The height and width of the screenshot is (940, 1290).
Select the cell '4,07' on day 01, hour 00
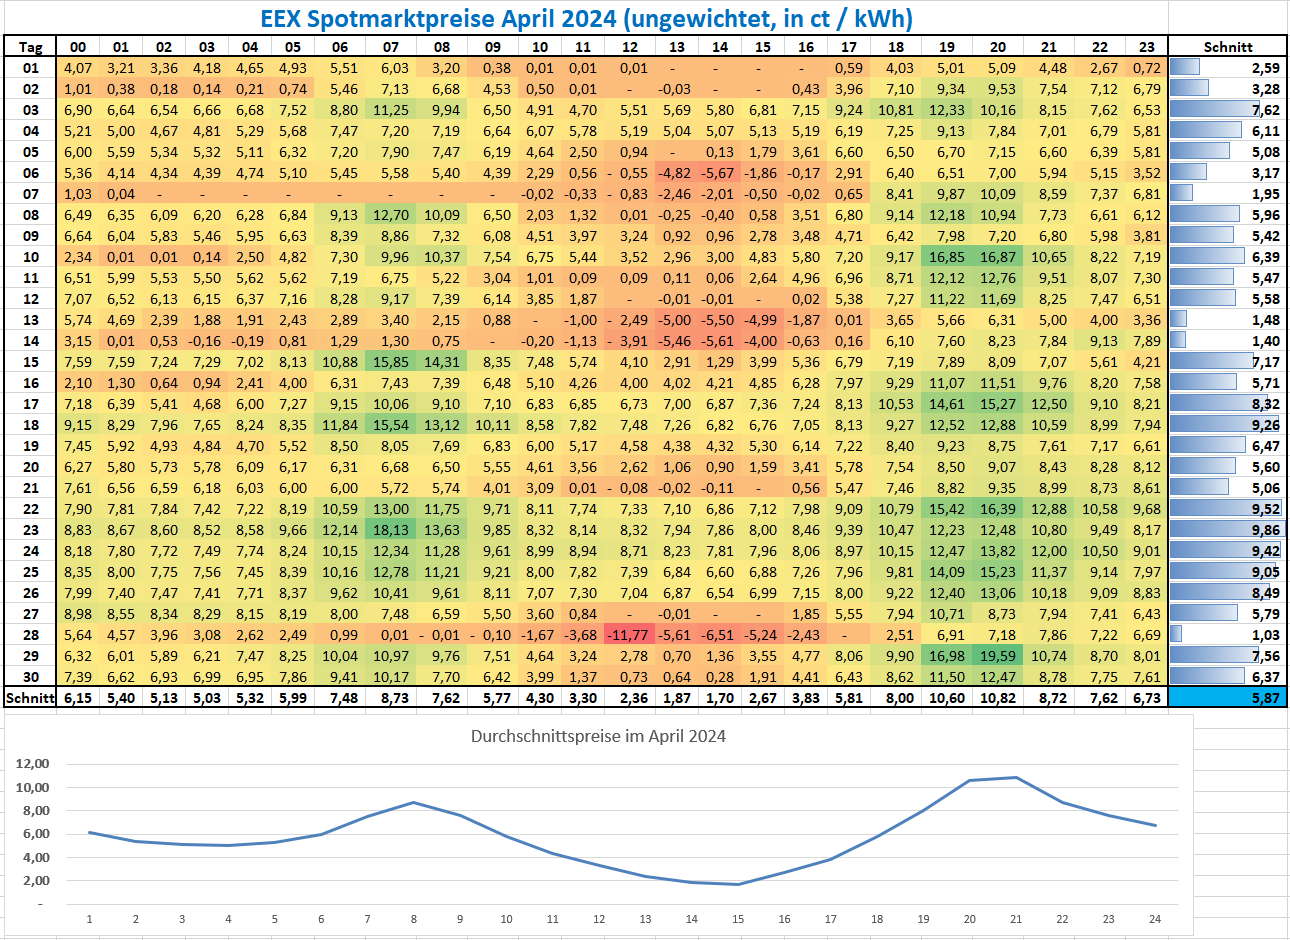(x=78, y=68)
